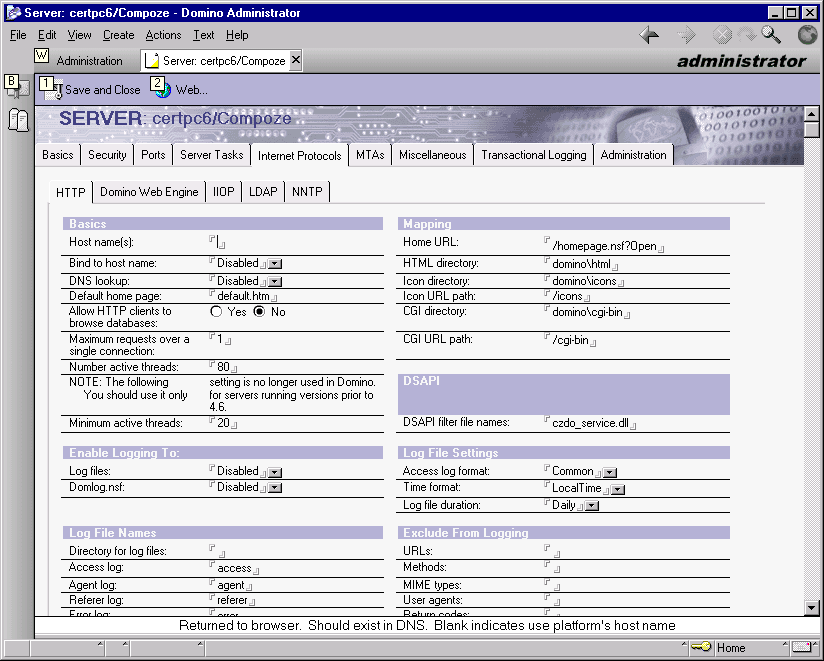
Task: Switch to the Ports tab
Action: (153, 155)
